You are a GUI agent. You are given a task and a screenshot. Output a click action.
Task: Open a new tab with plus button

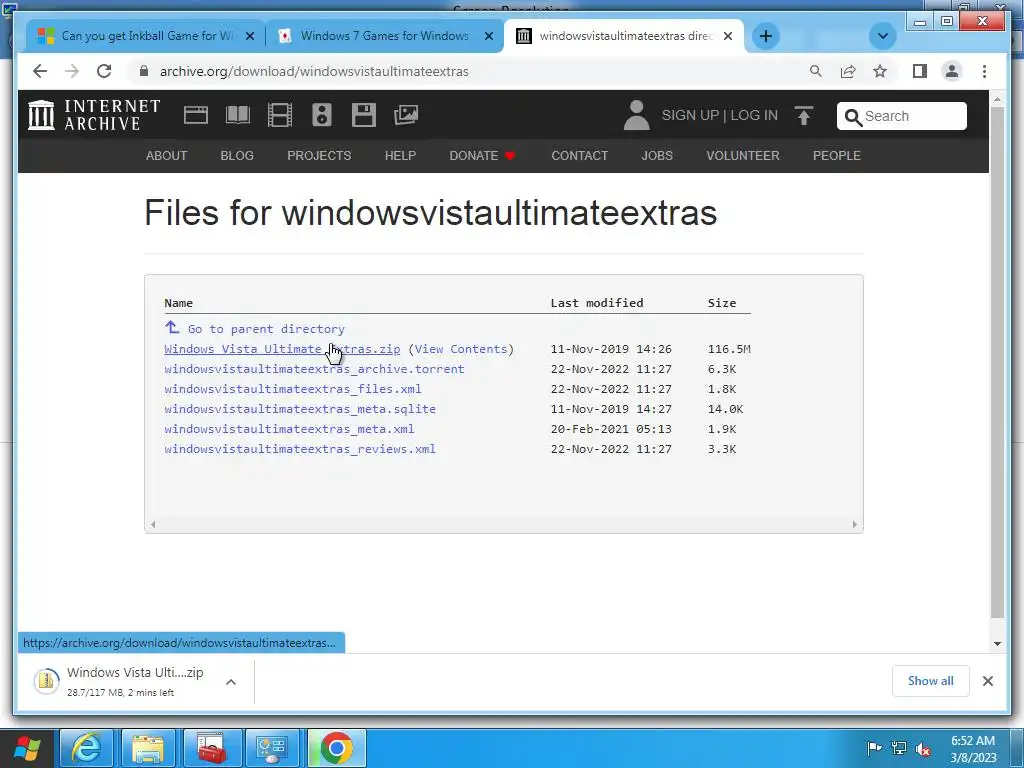point(766,36)
